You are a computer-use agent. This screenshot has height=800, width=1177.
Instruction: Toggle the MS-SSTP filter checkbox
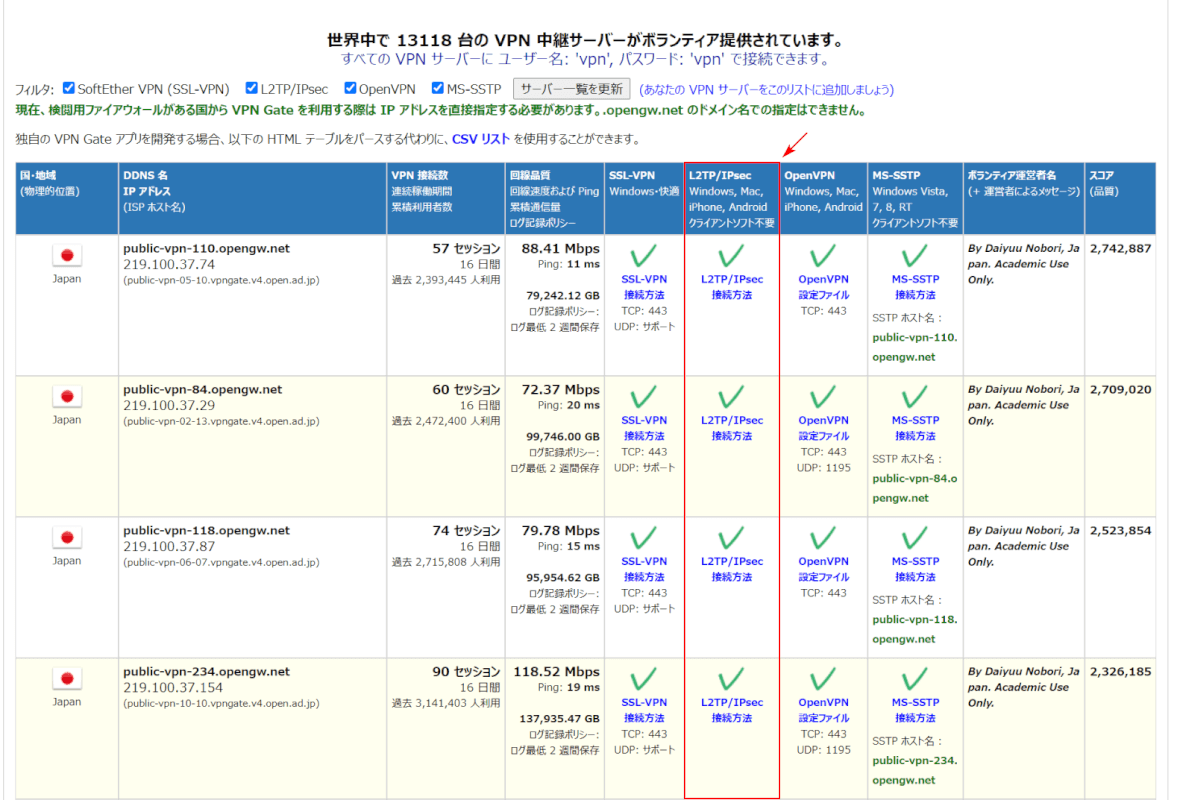click(x=438, y=89)
